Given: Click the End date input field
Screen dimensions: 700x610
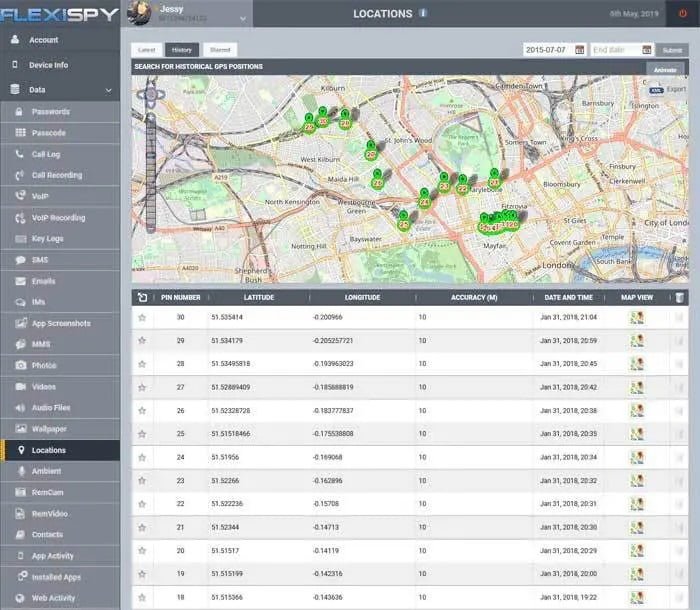Looking at the screenshot, I should [x=616, y=50].
